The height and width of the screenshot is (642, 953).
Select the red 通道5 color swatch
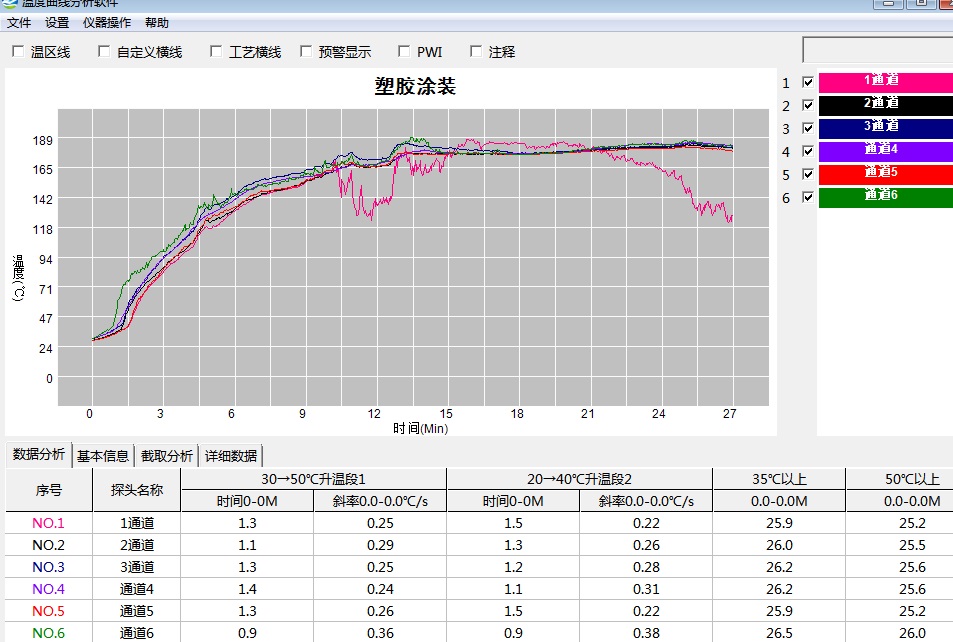click(880, 174)
